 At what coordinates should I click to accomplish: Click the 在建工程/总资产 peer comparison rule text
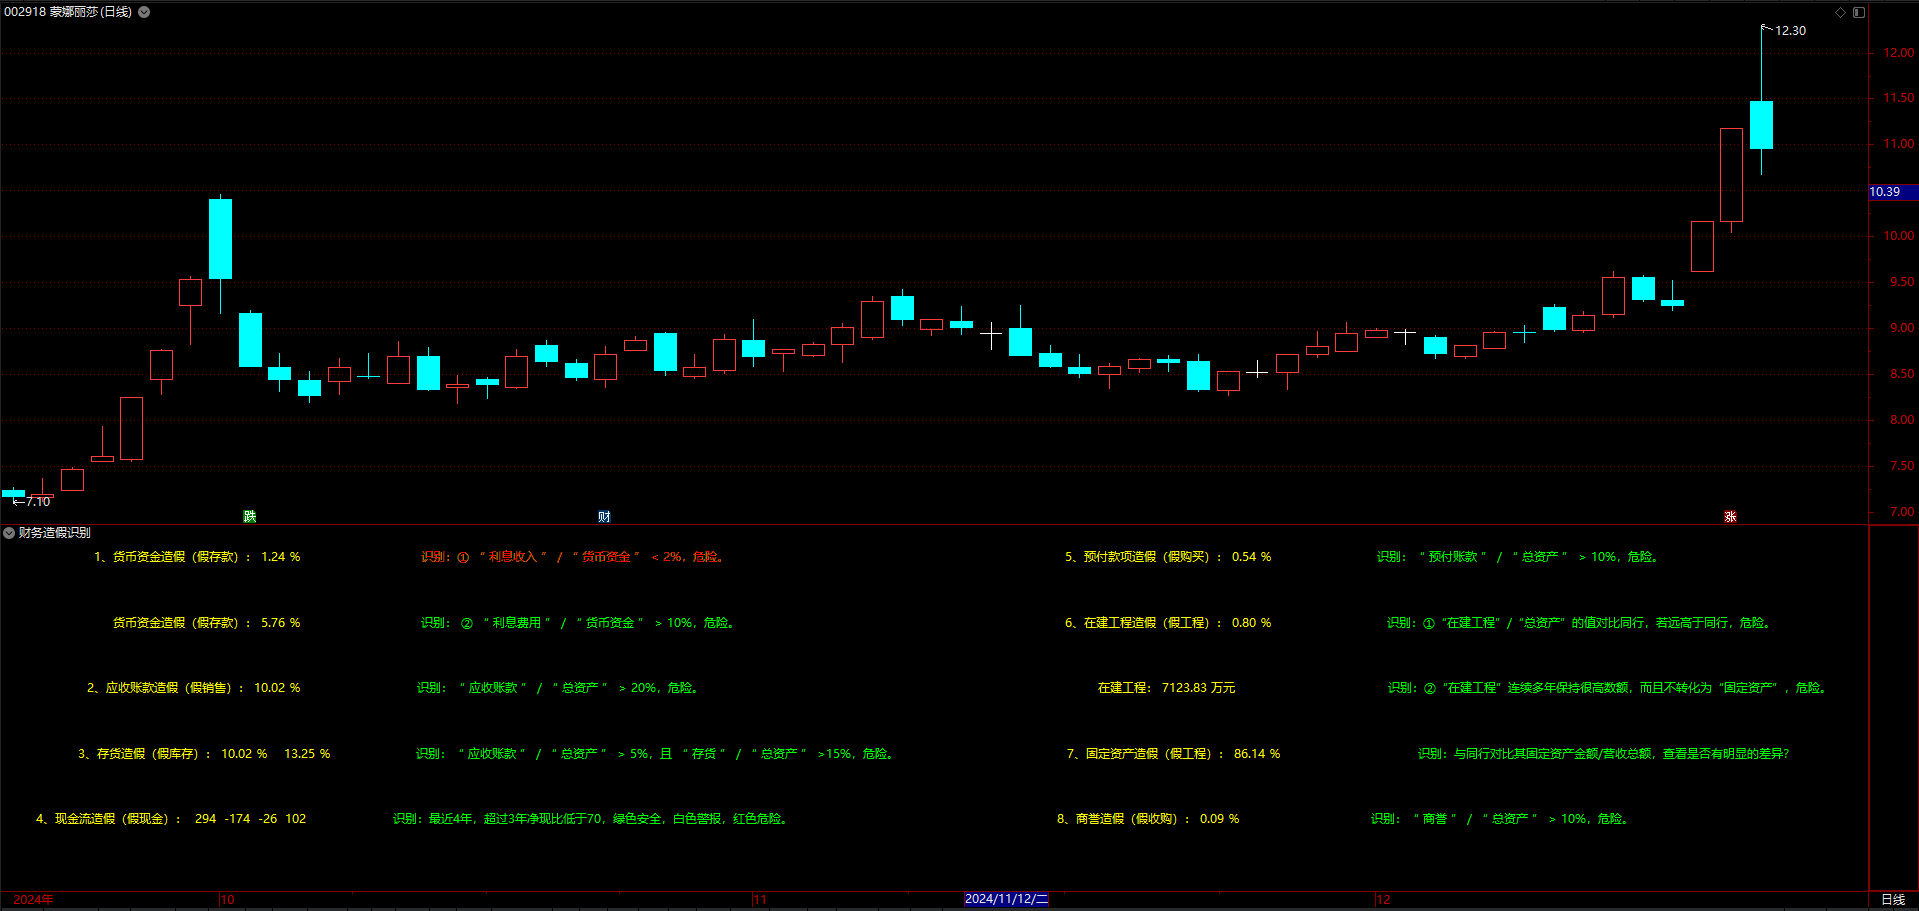pyautogui.click(x=1580, y=623)
